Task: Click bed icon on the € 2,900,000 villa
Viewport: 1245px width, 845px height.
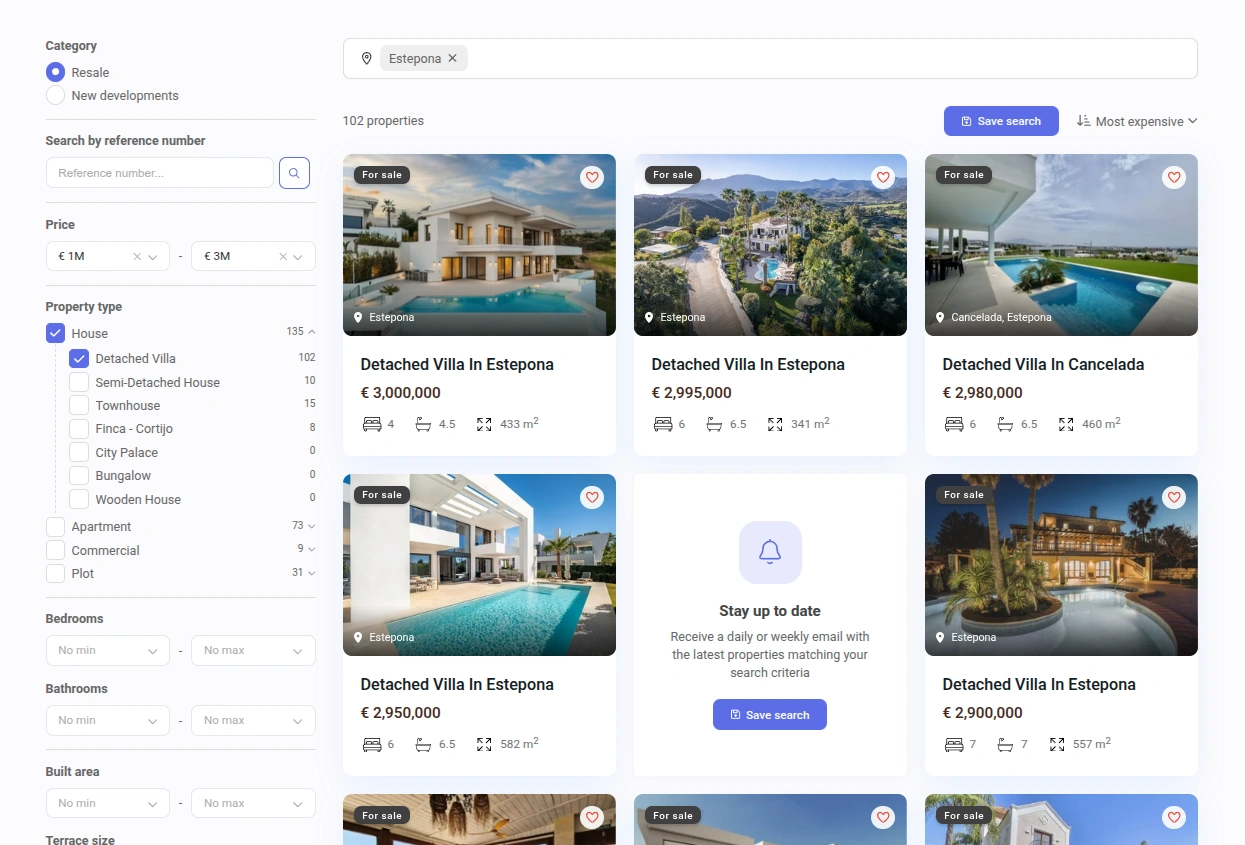Action: [954, 744]
